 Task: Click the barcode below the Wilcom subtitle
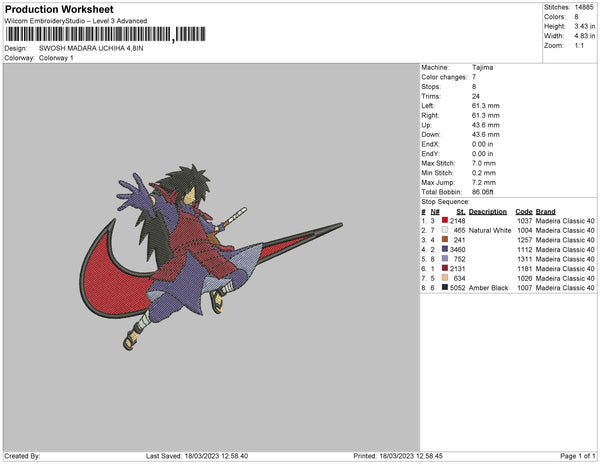tap(106, 34)
